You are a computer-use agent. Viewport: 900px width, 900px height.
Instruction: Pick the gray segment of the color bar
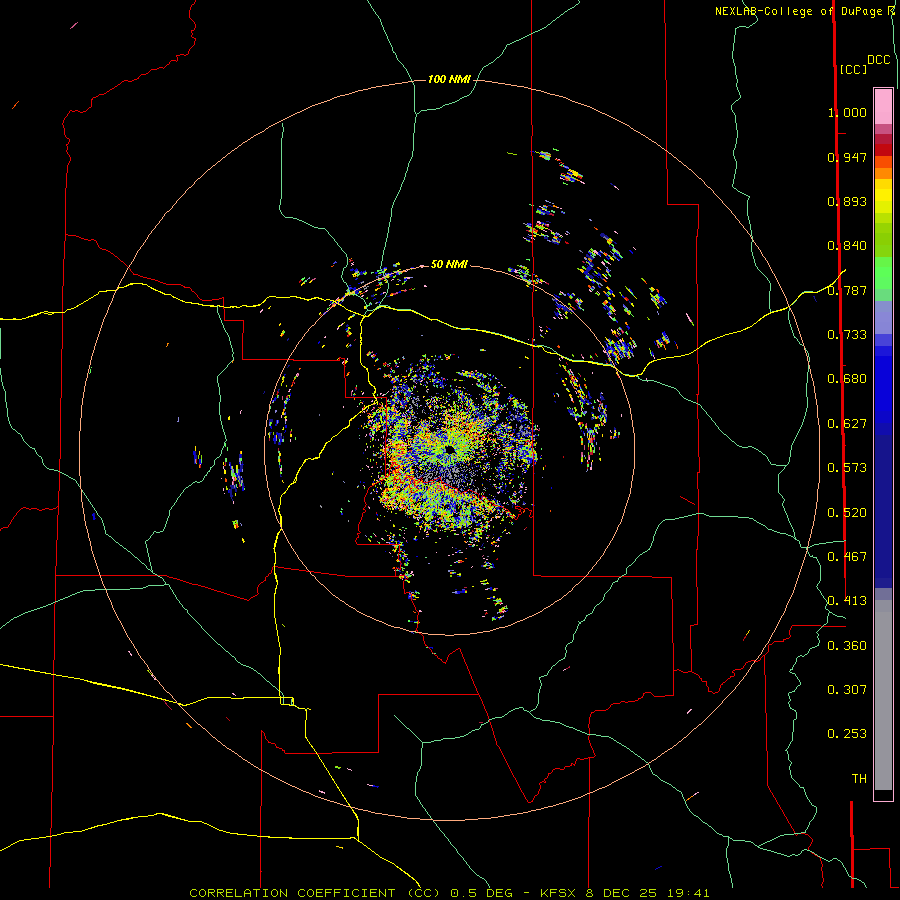coord(883,695)
